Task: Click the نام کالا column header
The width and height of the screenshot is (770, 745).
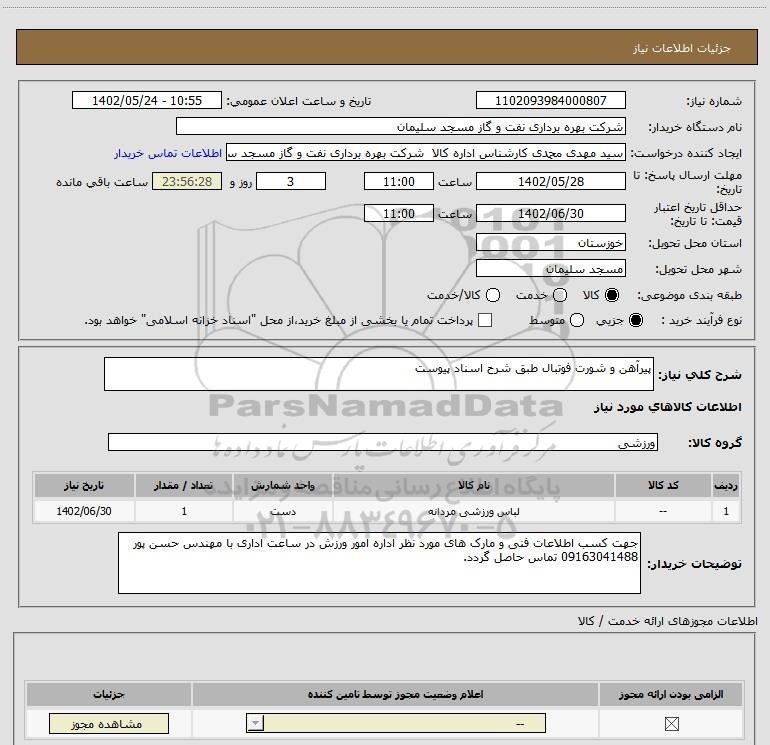Action: pos(474,485)
